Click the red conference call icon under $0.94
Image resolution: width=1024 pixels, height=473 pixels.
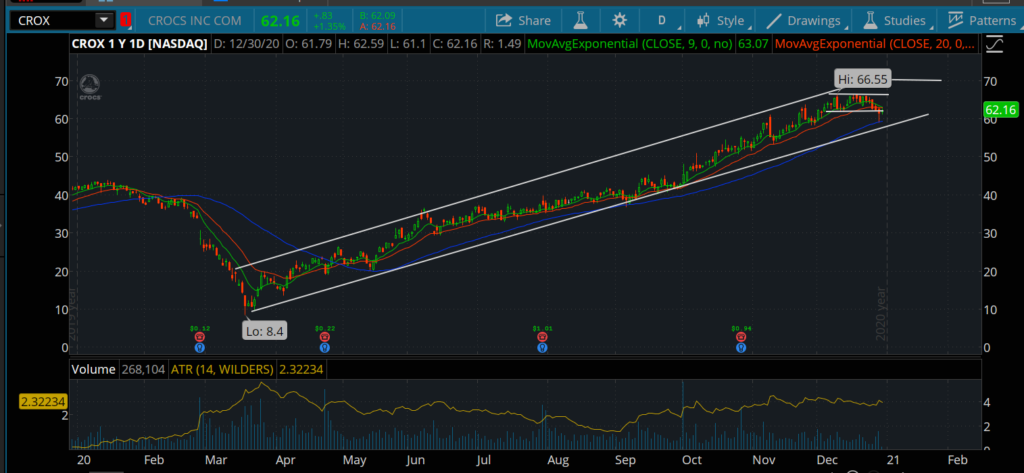[741, 337]
